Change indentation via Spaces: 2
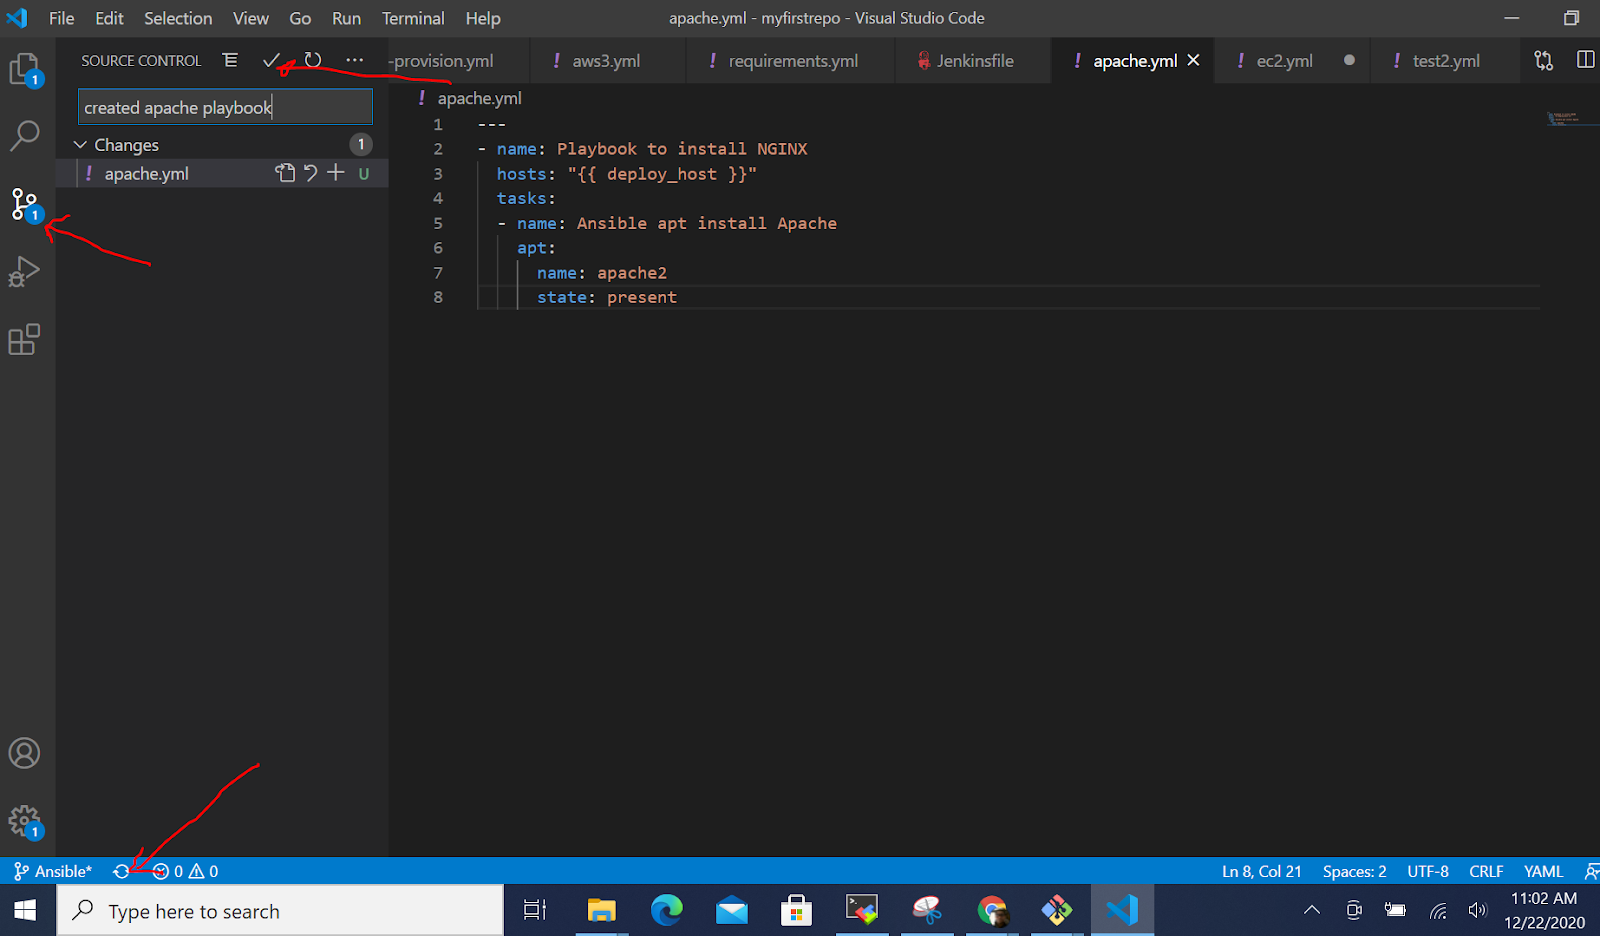Viewport: 1600px width, 936px height. point(1354,871)
